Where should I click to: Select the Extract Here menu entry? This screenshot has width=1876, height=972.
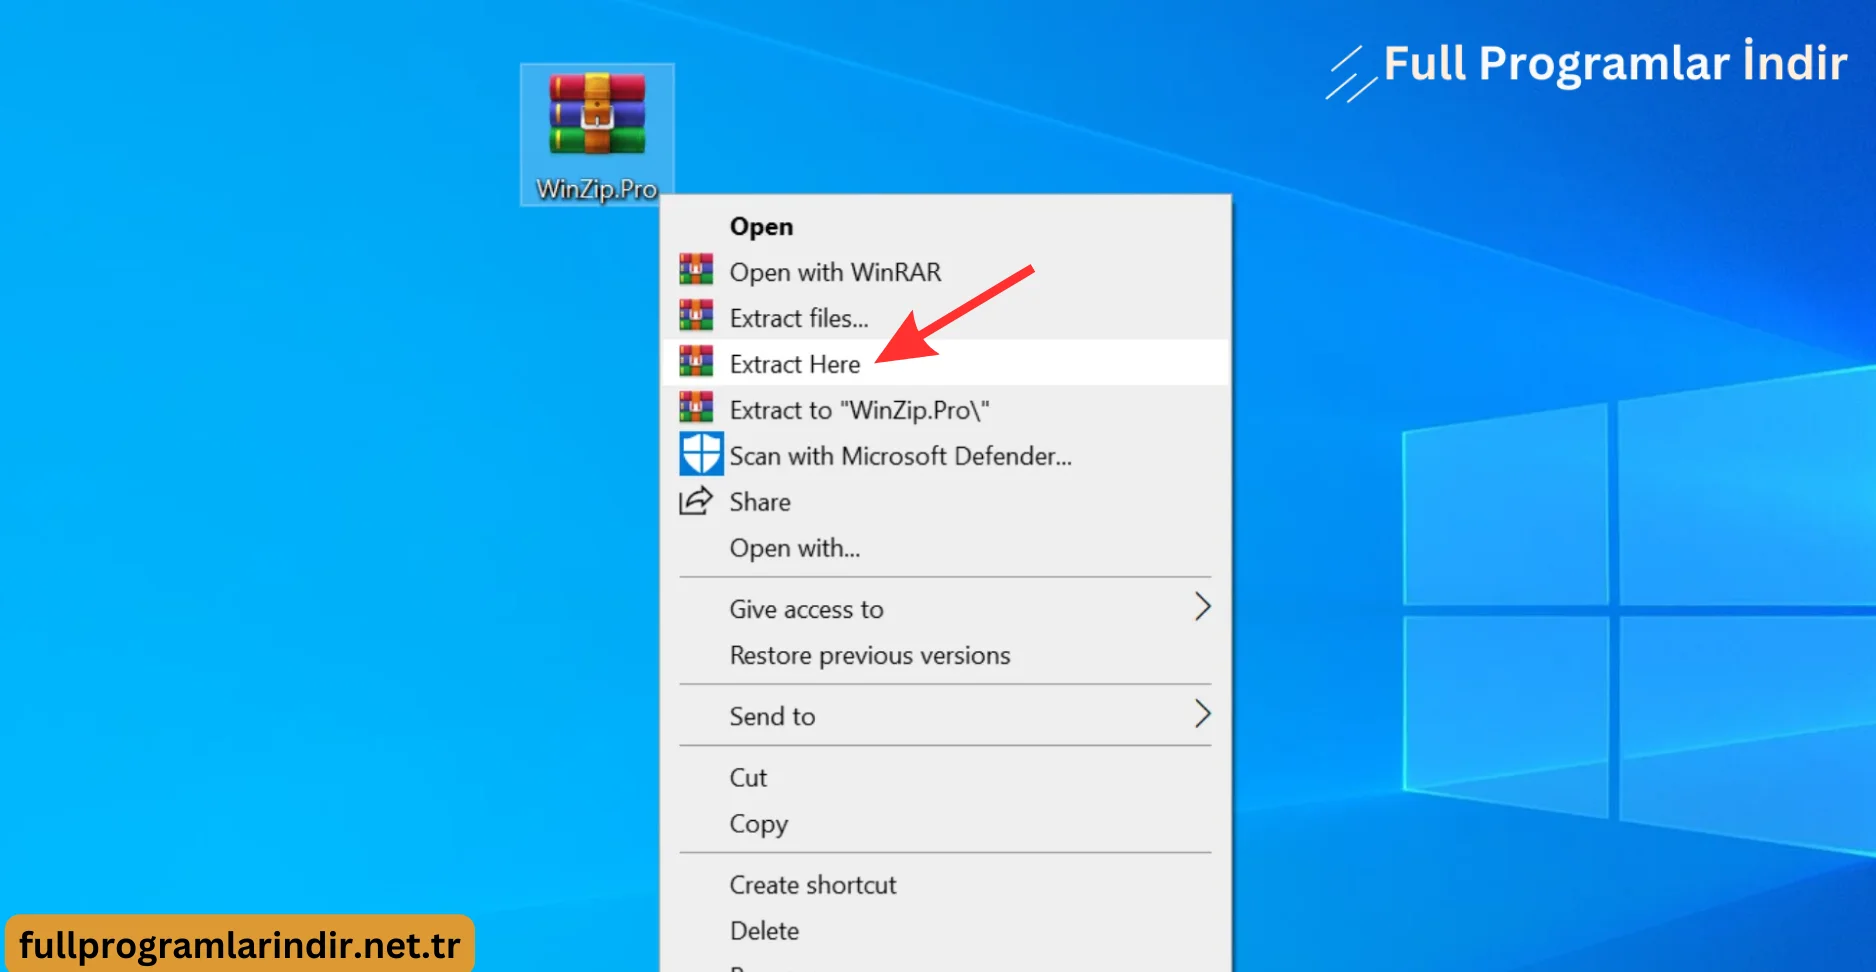(945, 363)
